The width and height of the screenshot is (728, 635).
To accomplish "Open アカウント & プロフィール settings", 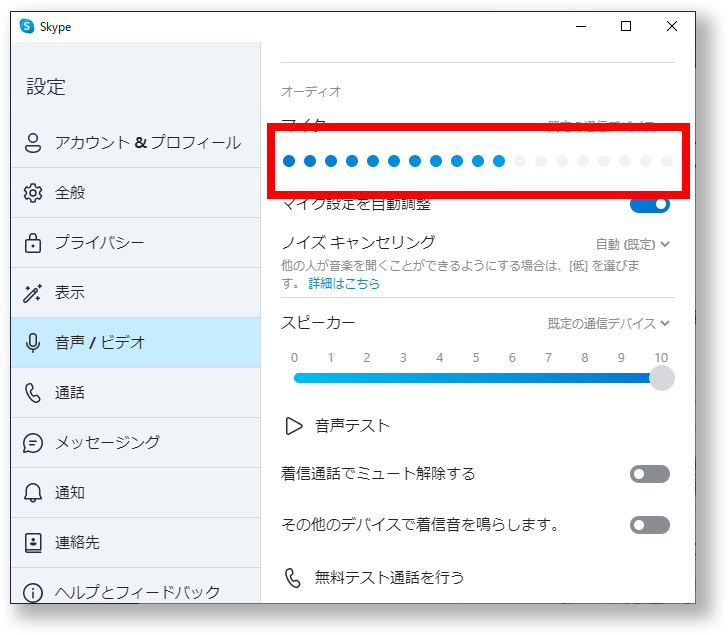I will 136,143.
